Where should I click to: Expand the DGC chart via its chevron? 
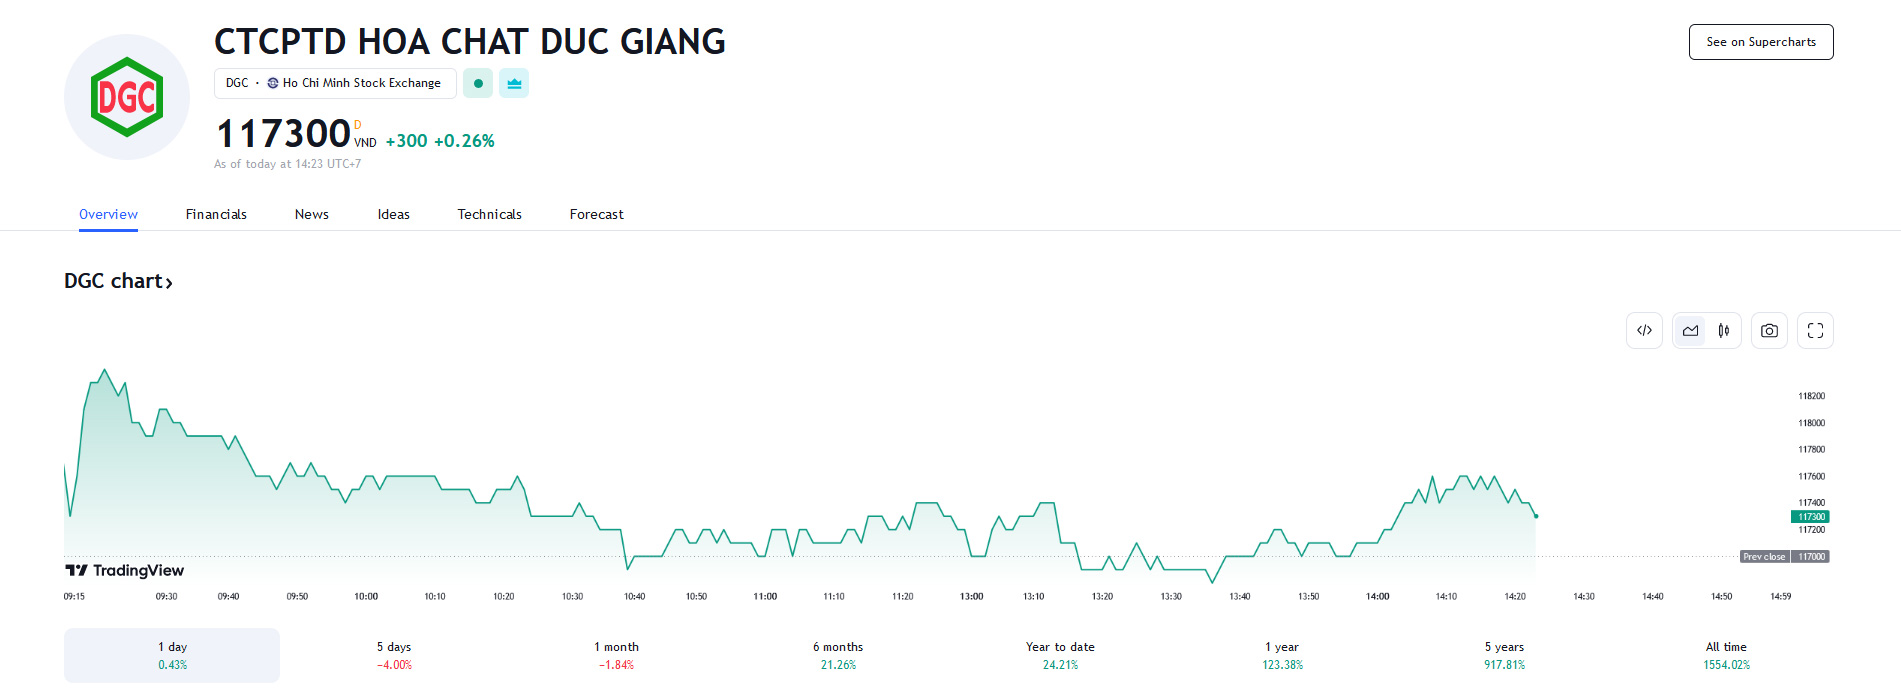click(x=168, y=281)
